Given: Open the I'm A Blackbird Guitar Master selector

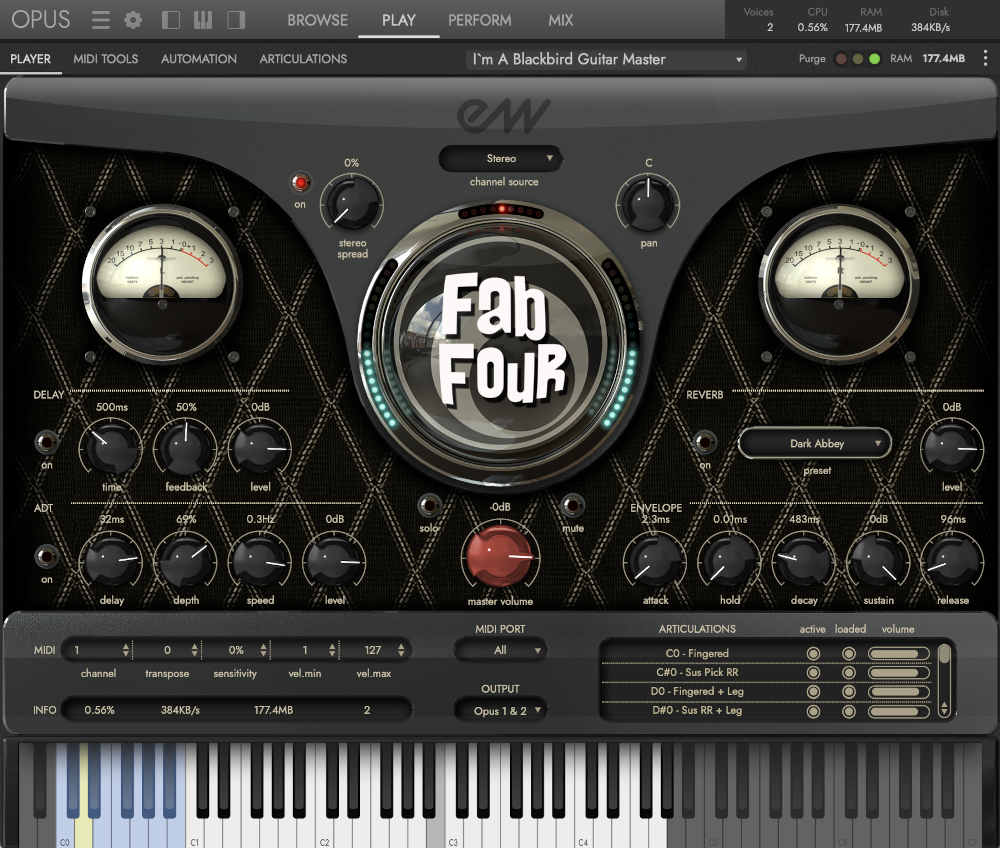Looking at the screenshot, I should click(605, 59).
